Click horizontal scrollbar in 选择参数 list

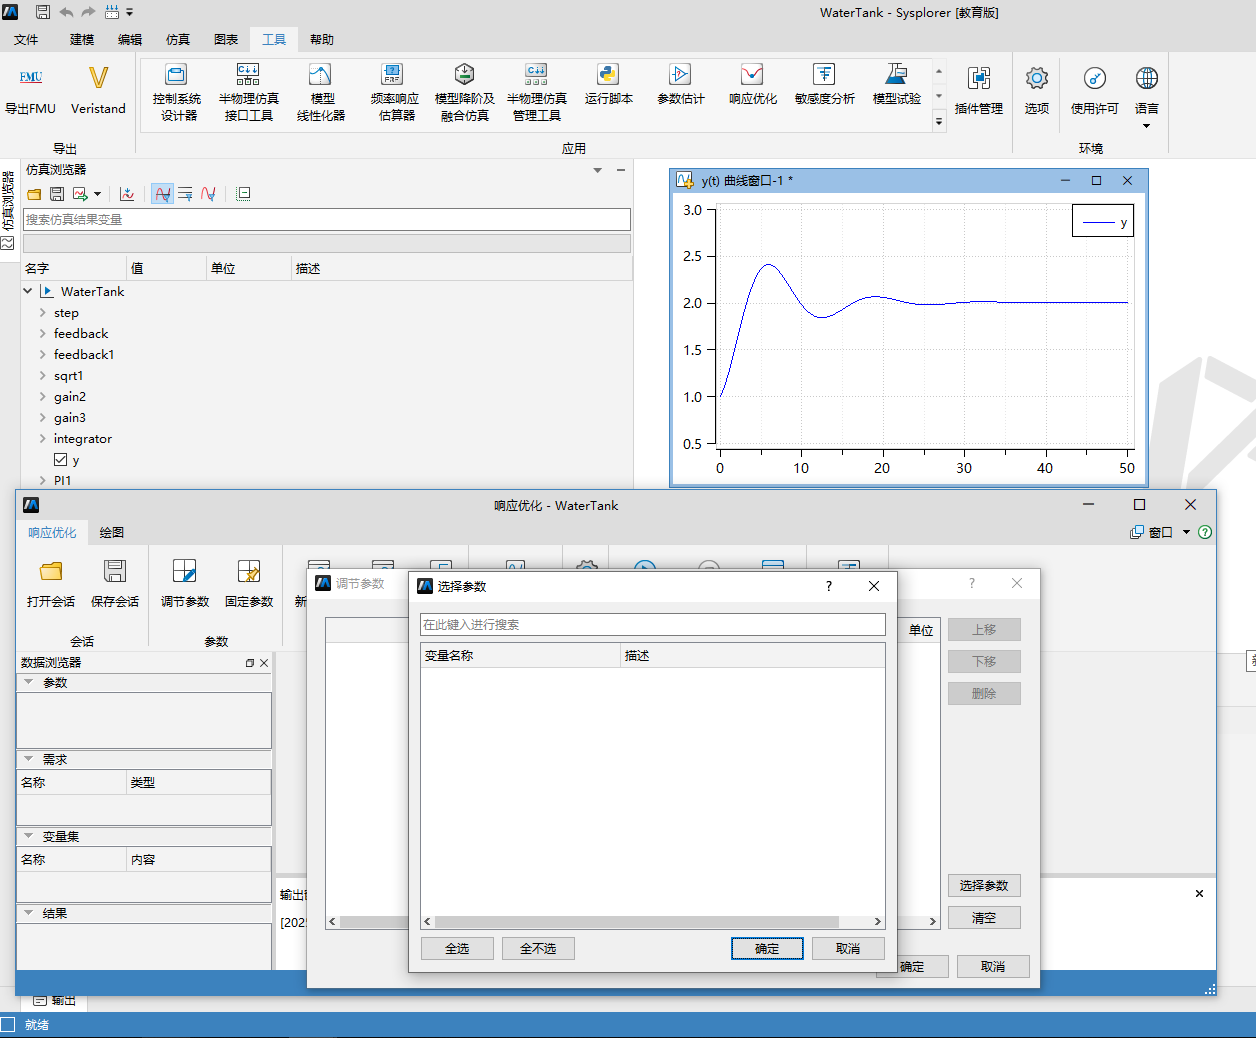(636, 922)
